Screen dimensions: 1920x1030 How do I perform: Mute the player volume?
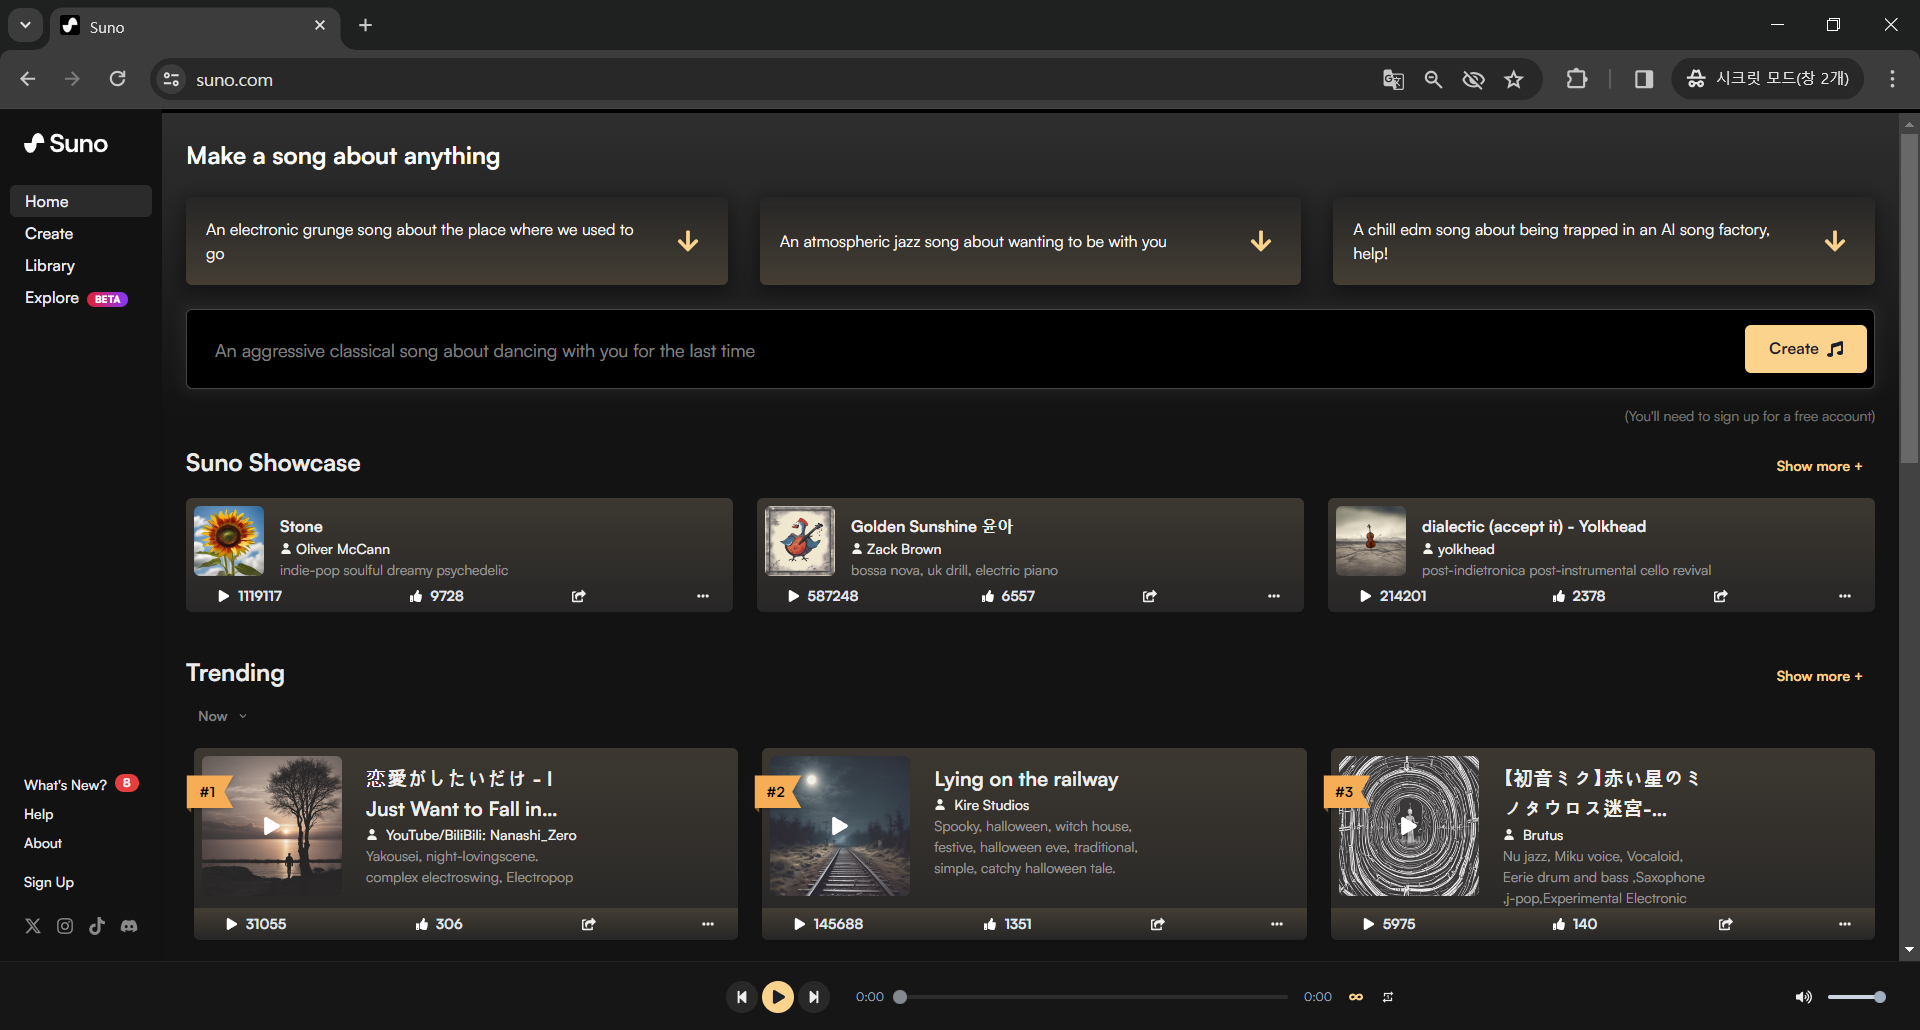pyautogui.click(x=1804, y=997)
